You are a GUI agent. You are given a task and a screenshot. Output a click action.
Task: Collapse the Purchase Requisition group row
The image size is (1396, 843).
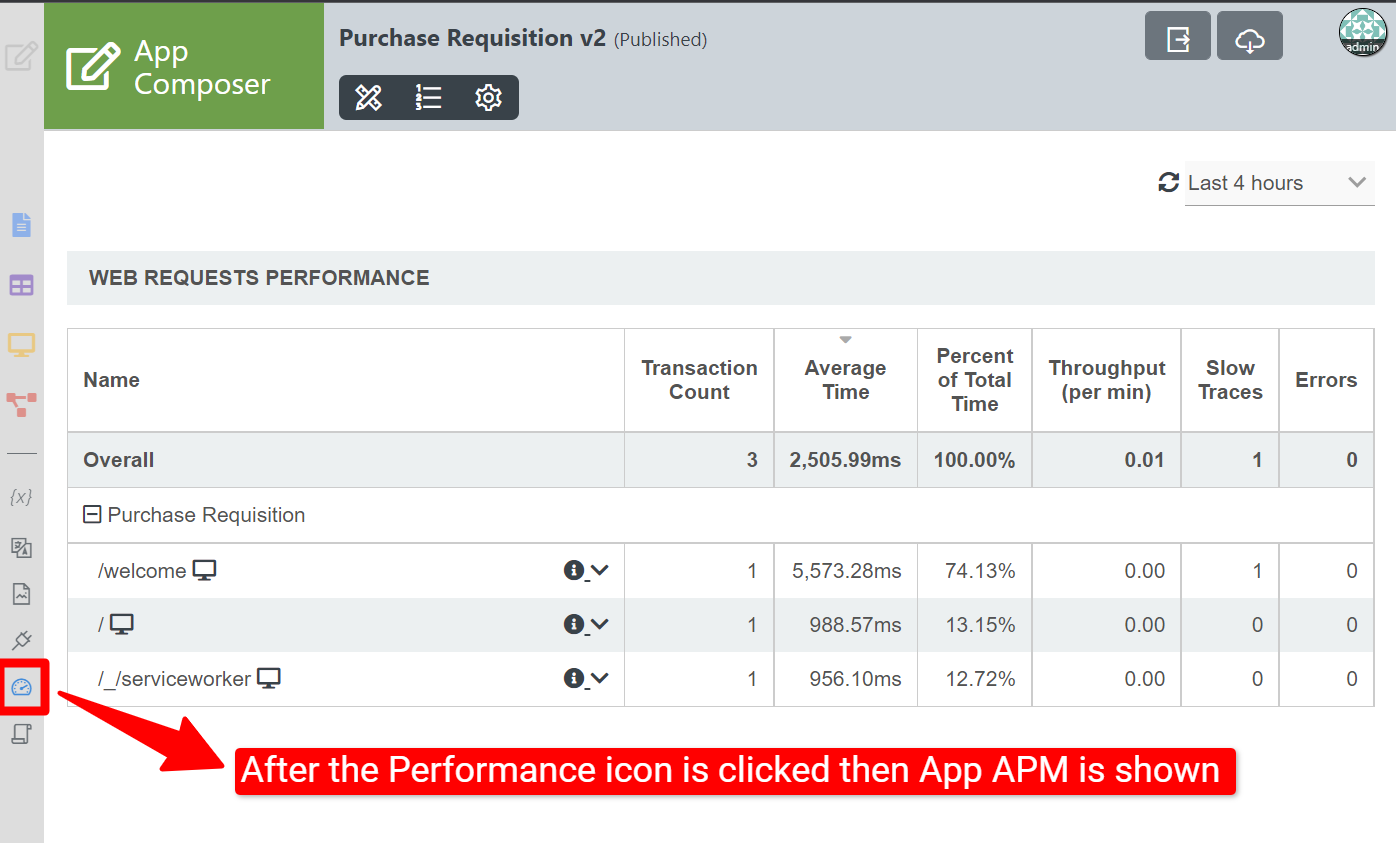click(92, 515)
